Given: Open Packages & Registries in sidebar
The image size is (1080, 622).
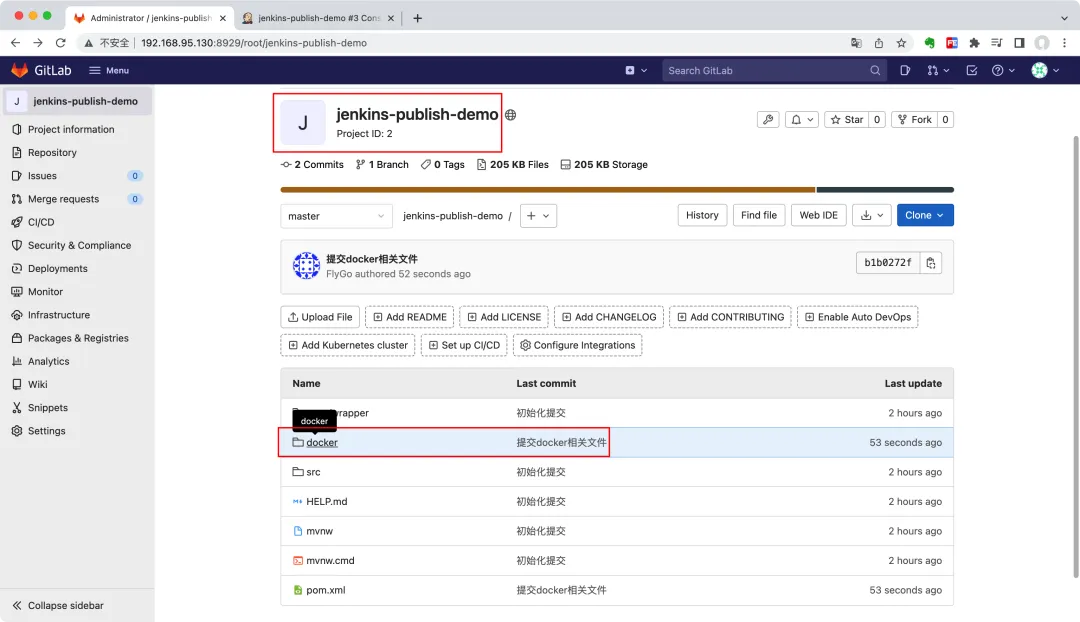Looking at the screenshot, I should click(x=78, y=338).
